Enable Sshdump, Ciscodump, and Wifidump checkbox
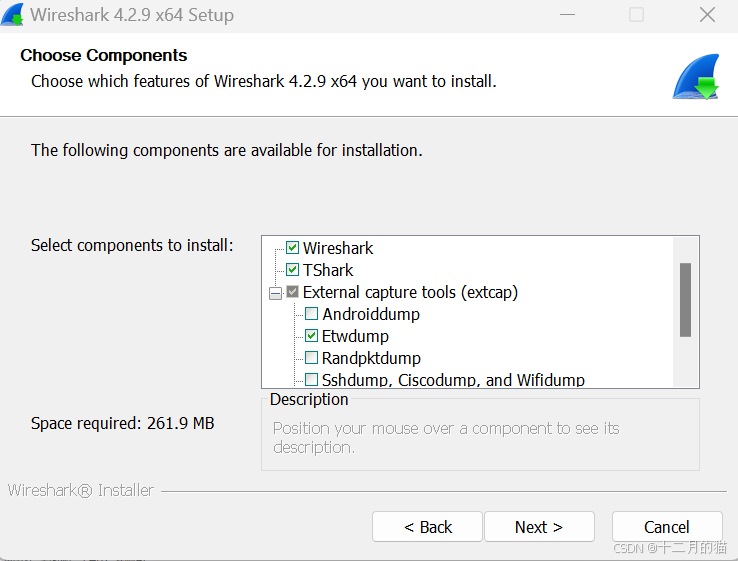Image resolution: width=738 pixels, height=561 pixels. tap(311, 379)
